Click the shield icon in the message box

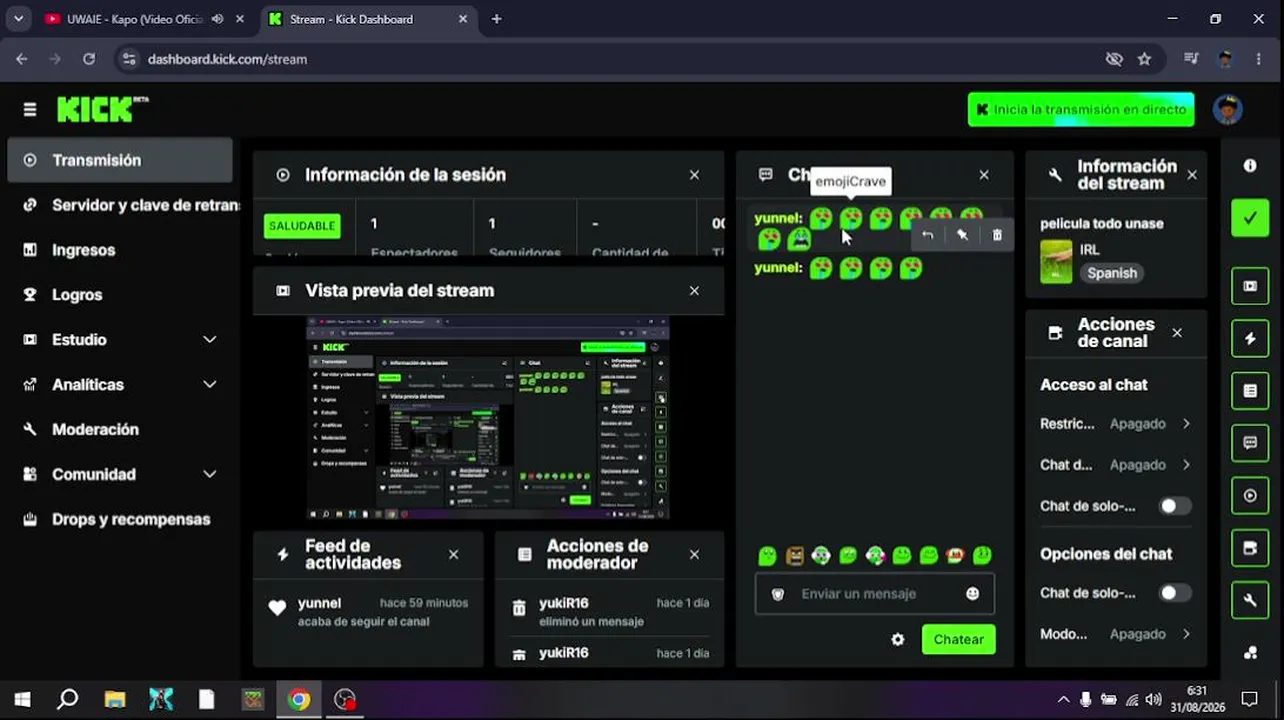click(x=778, y=594)
